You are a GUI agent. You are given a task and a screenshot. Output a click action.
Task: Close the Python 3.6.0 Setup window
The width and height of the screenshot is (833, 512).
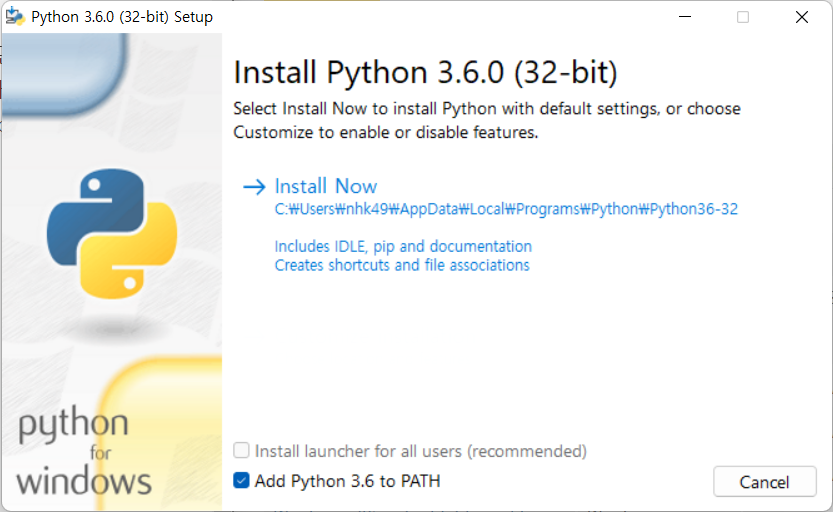pos(802,17)
